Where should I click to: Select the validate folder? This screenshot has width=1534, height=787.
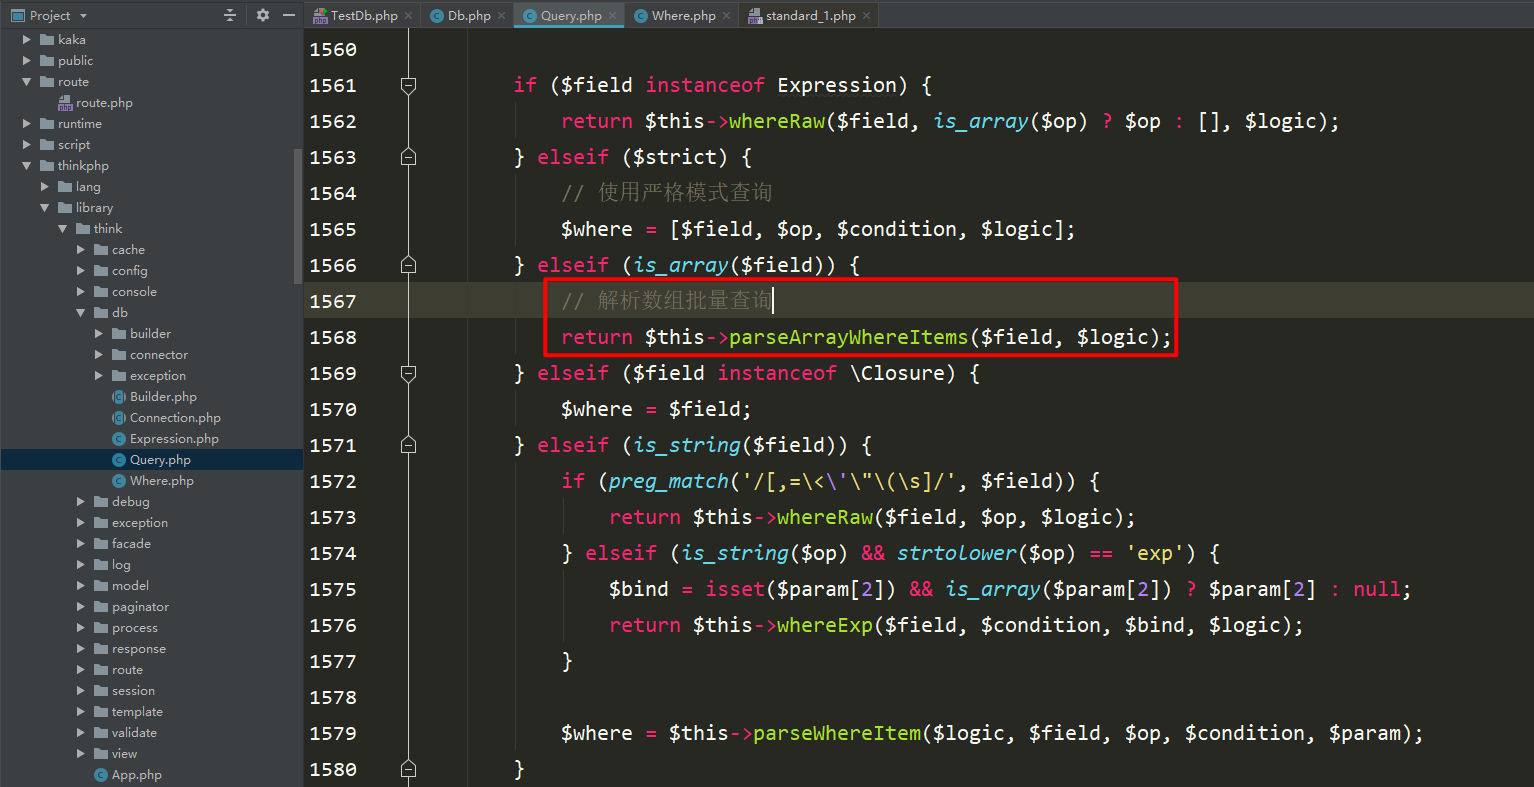pos(134,733)
